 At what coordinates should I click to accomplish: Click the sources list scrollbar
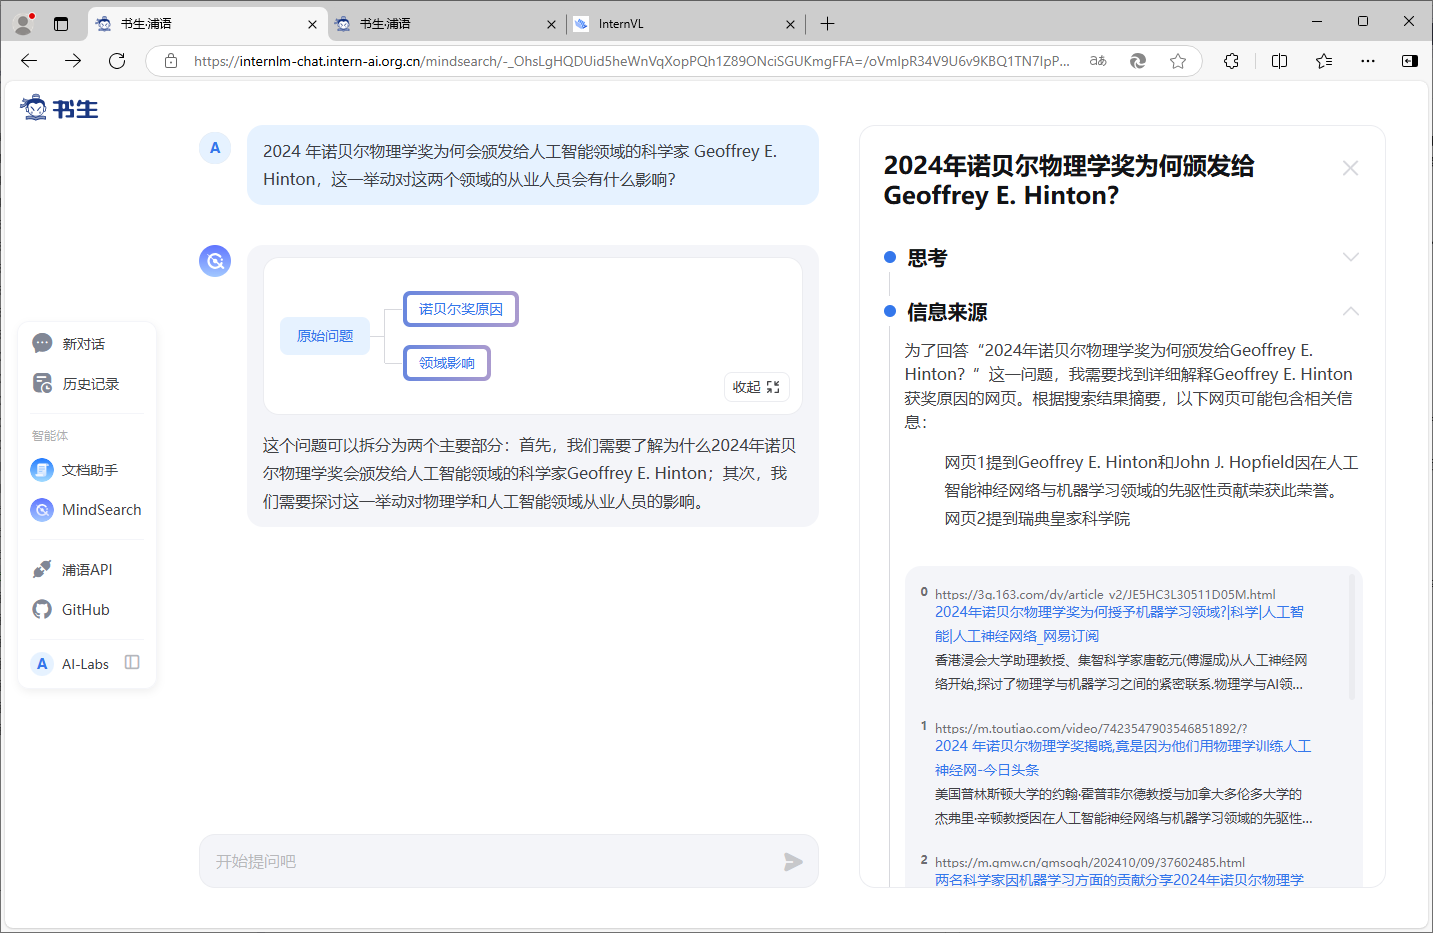pos(1352,636)
